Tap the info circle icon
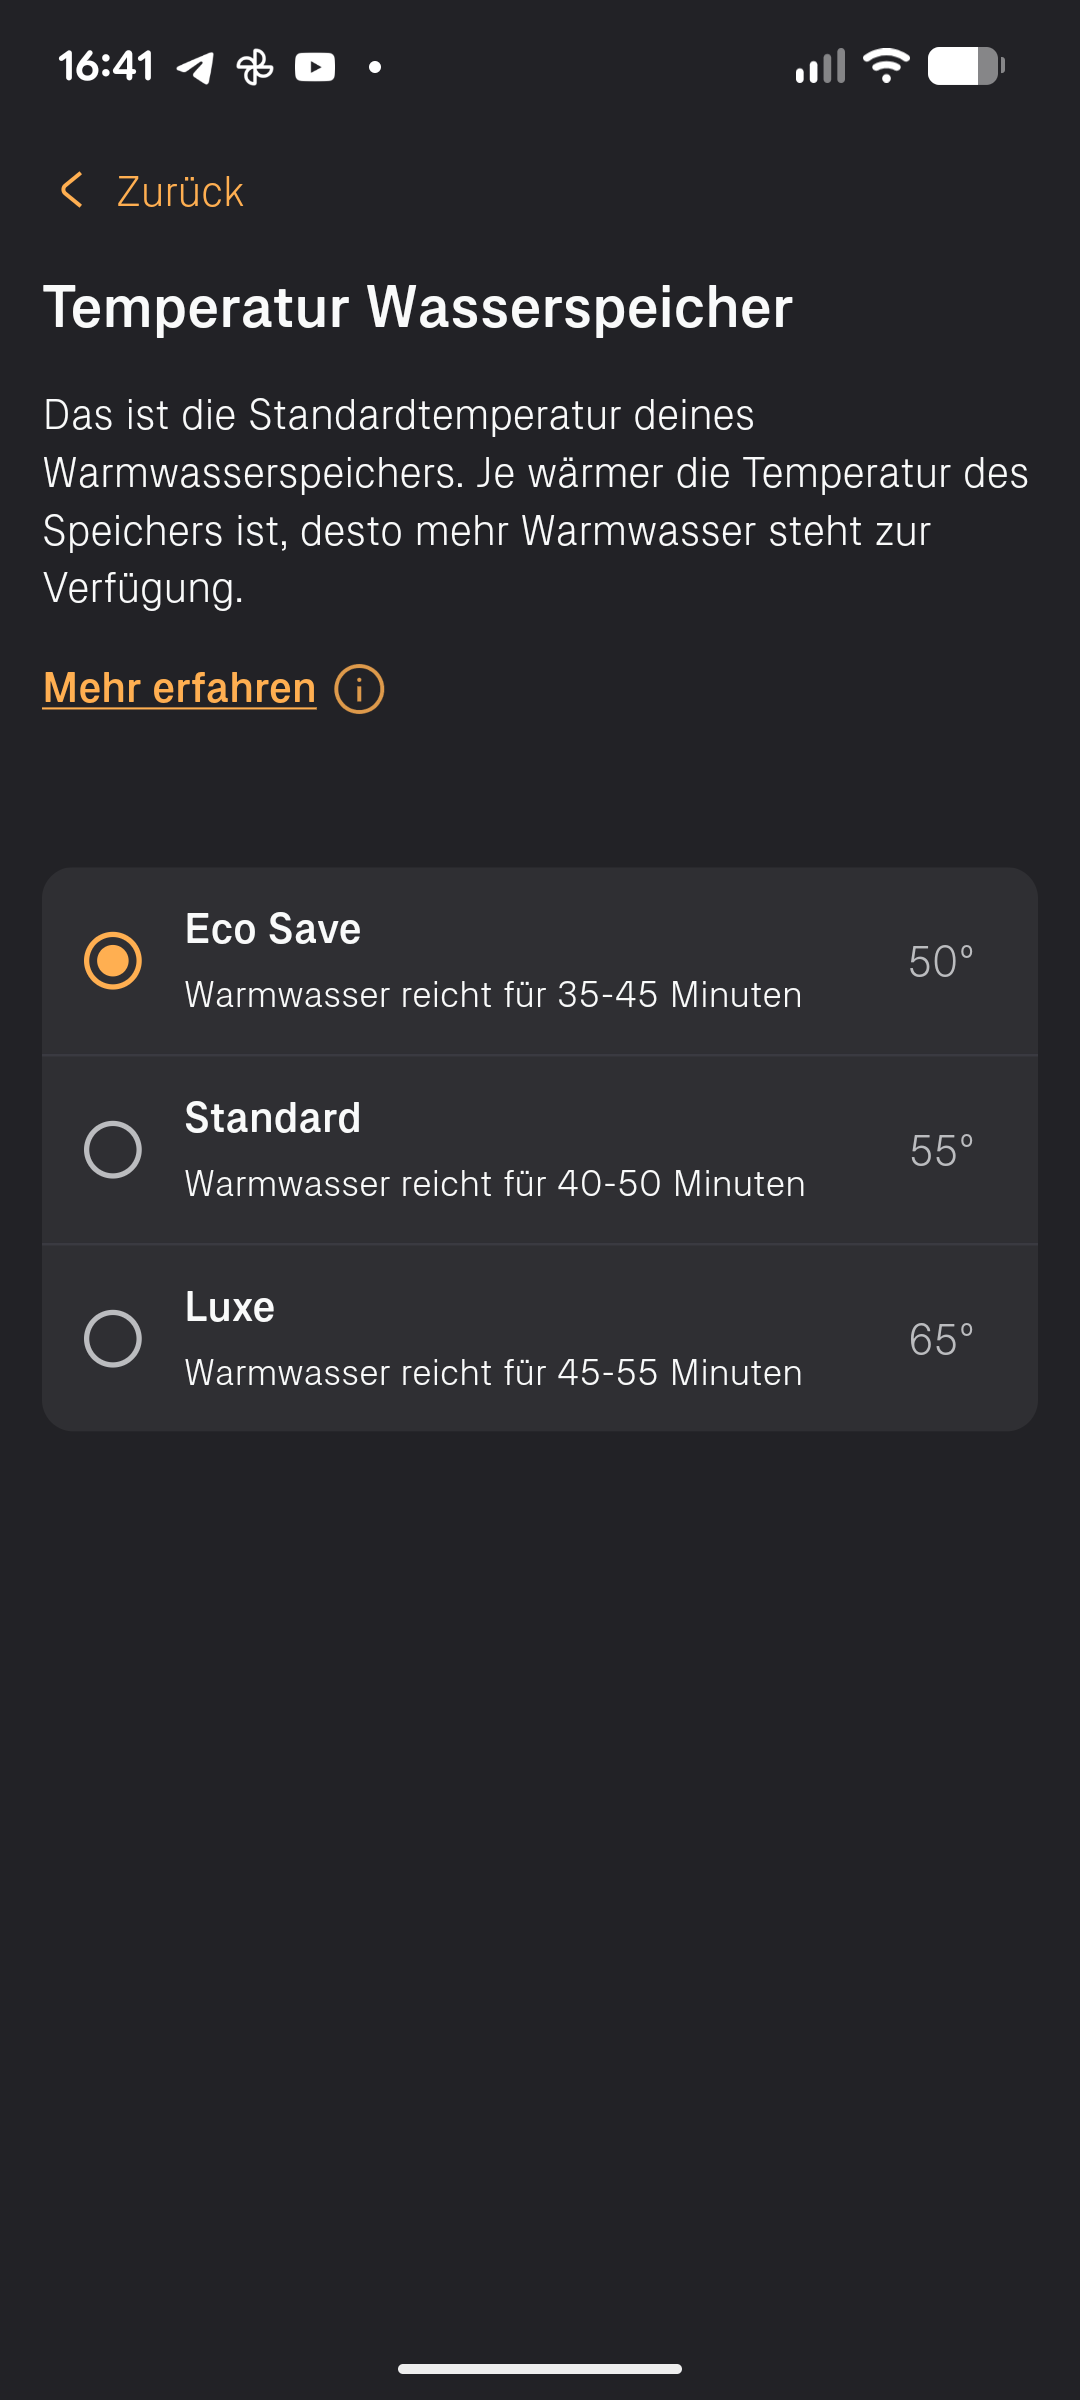The width and height of the screenshot is (1080, 2400). [x=359, y=689]
